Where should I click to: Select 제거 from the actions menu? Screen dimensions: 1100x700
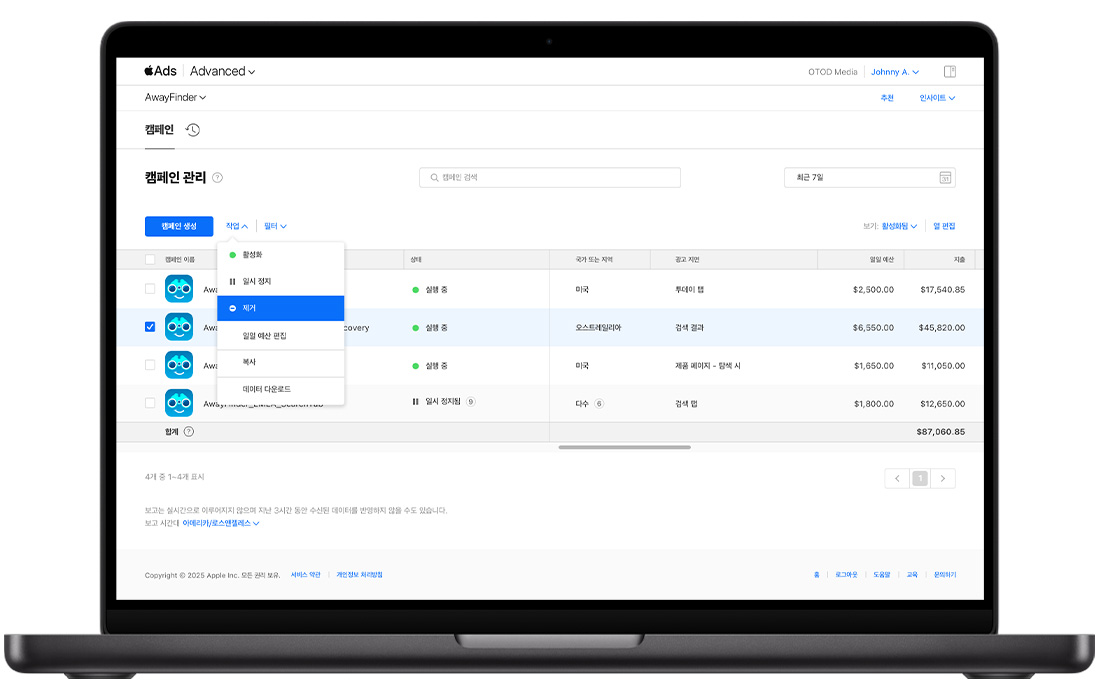pos(280,309)
